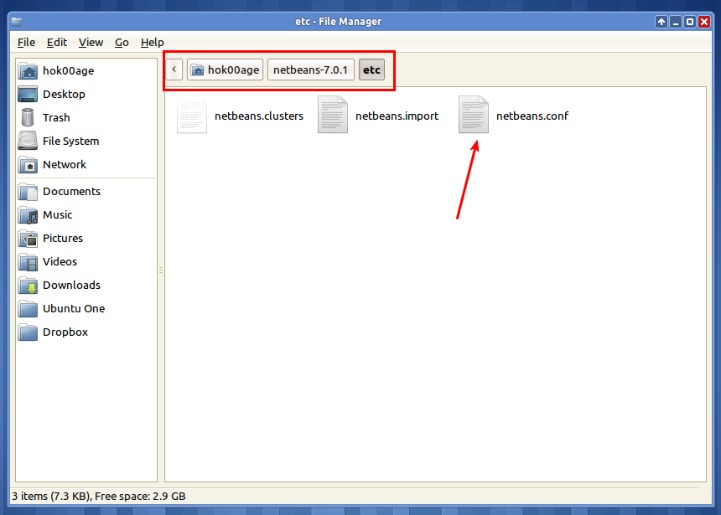
Task: Click the Network label in sidebar
Action: point(64,165)
